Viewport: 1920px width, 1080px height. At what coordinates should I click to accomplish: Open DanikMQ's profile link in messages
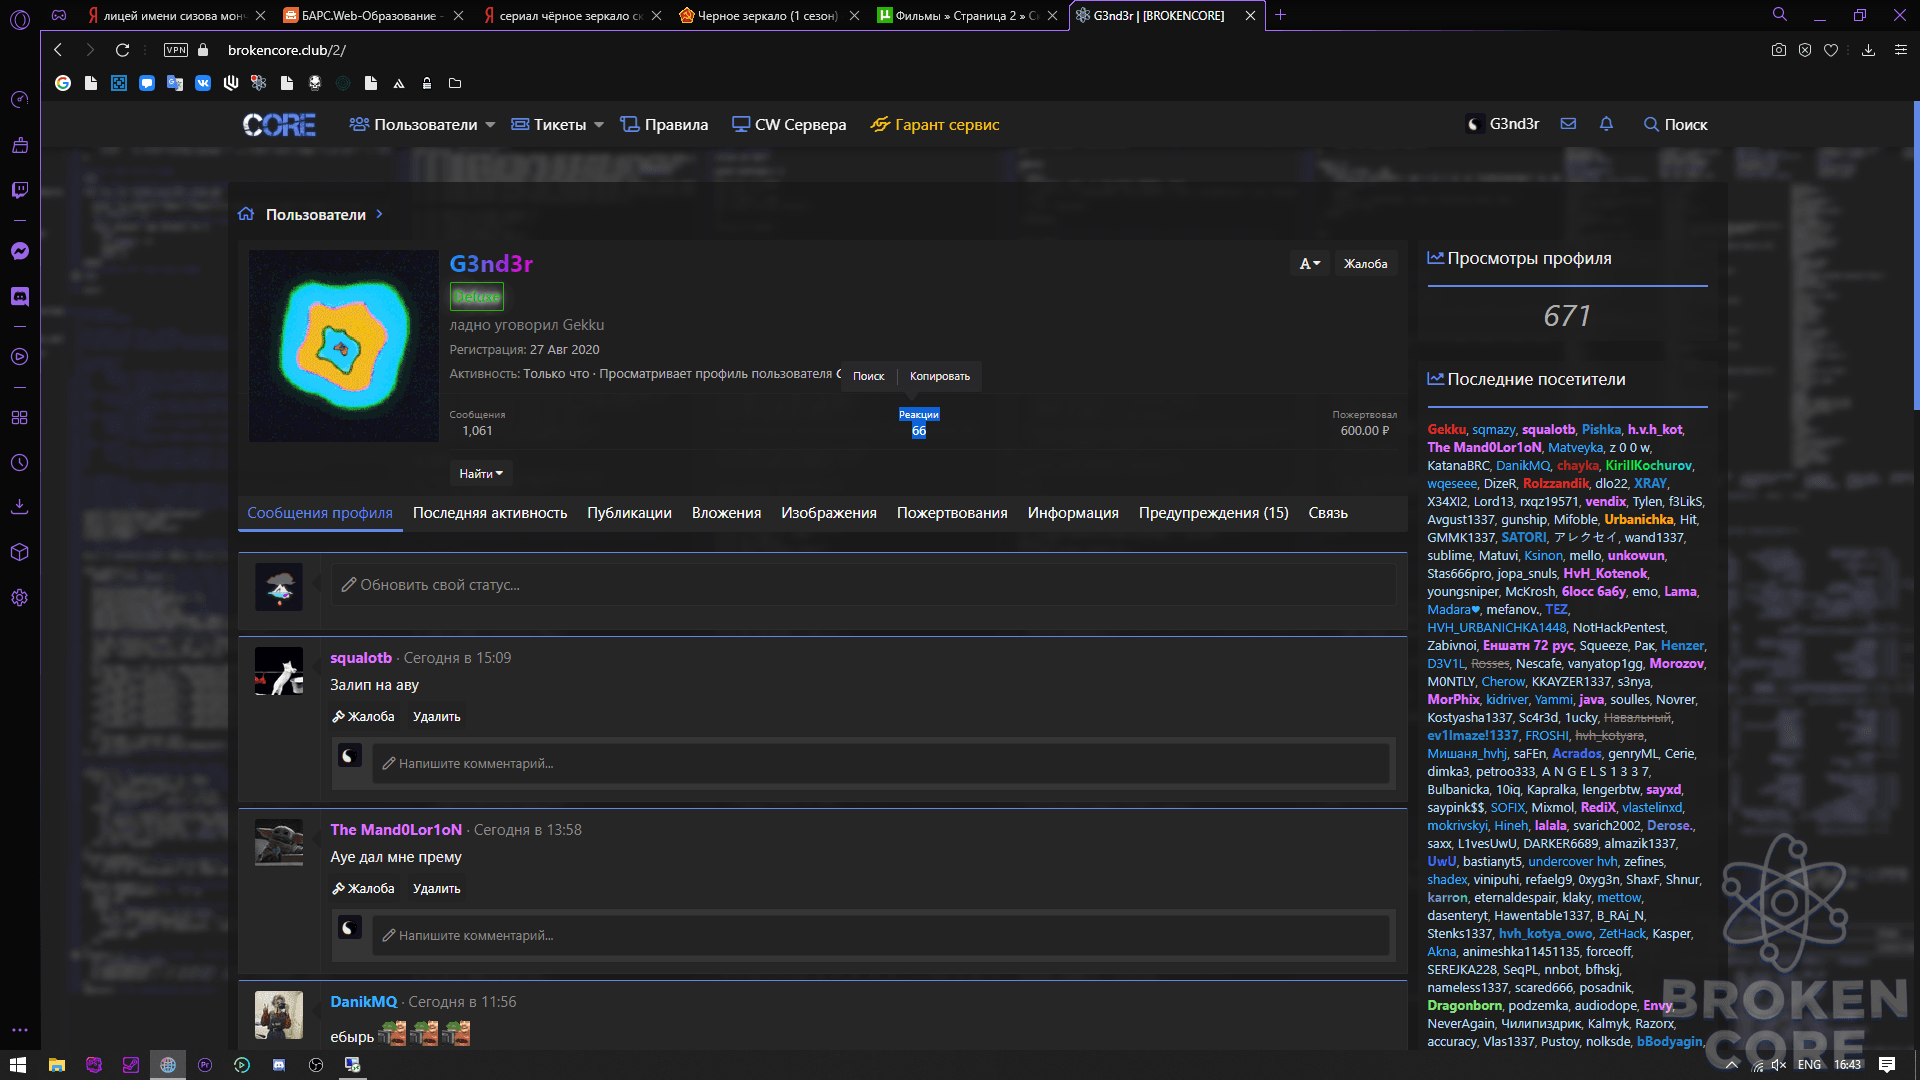pyautogui.click(x=364, y=1002)
